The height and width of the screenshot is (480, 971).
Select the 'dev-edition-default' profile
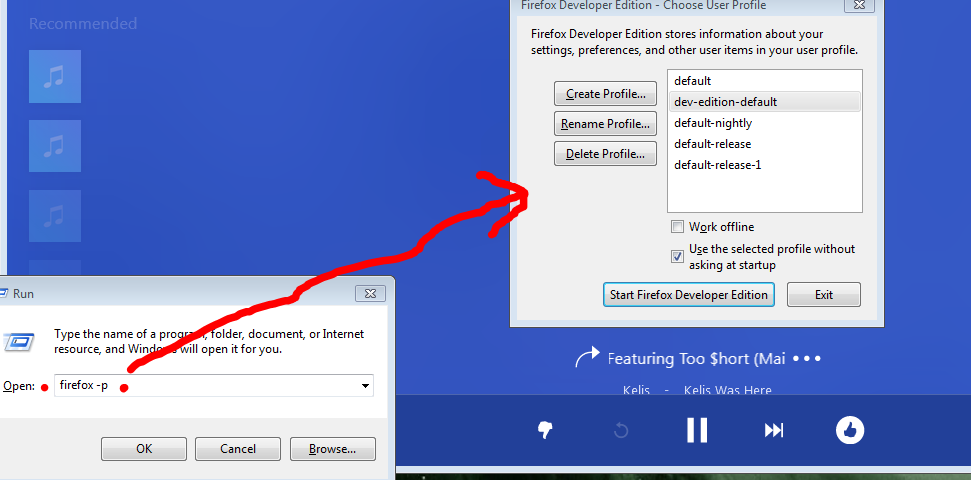tap(765, 102)
